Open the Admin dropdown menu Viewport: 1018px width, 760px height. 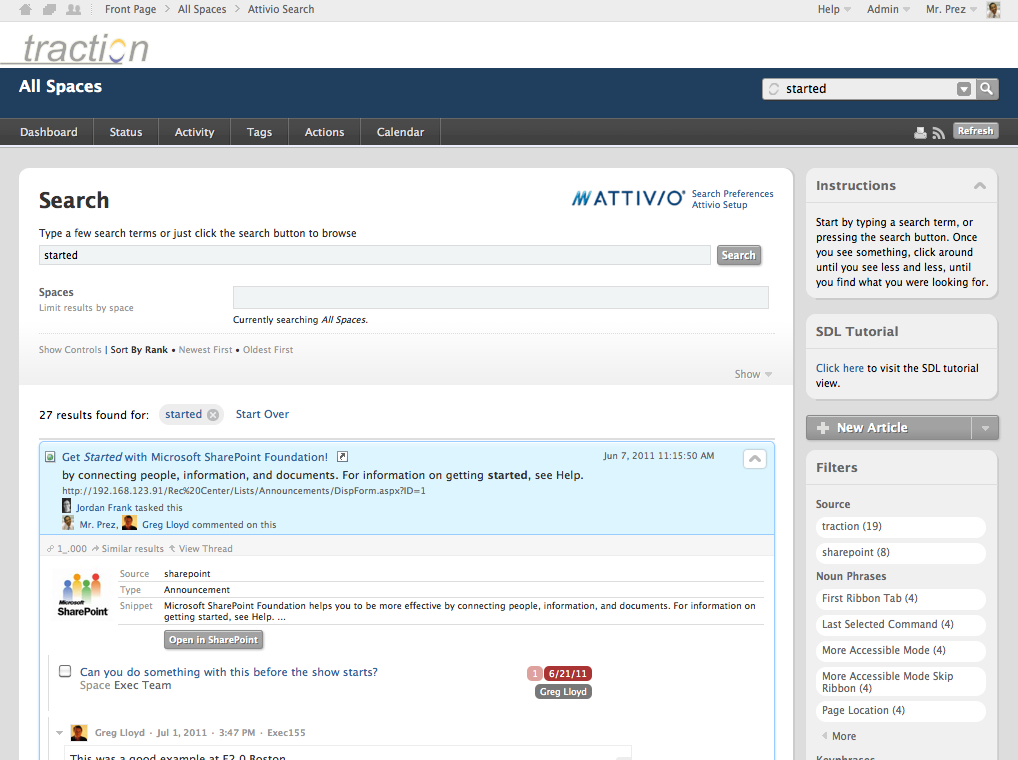888,9
